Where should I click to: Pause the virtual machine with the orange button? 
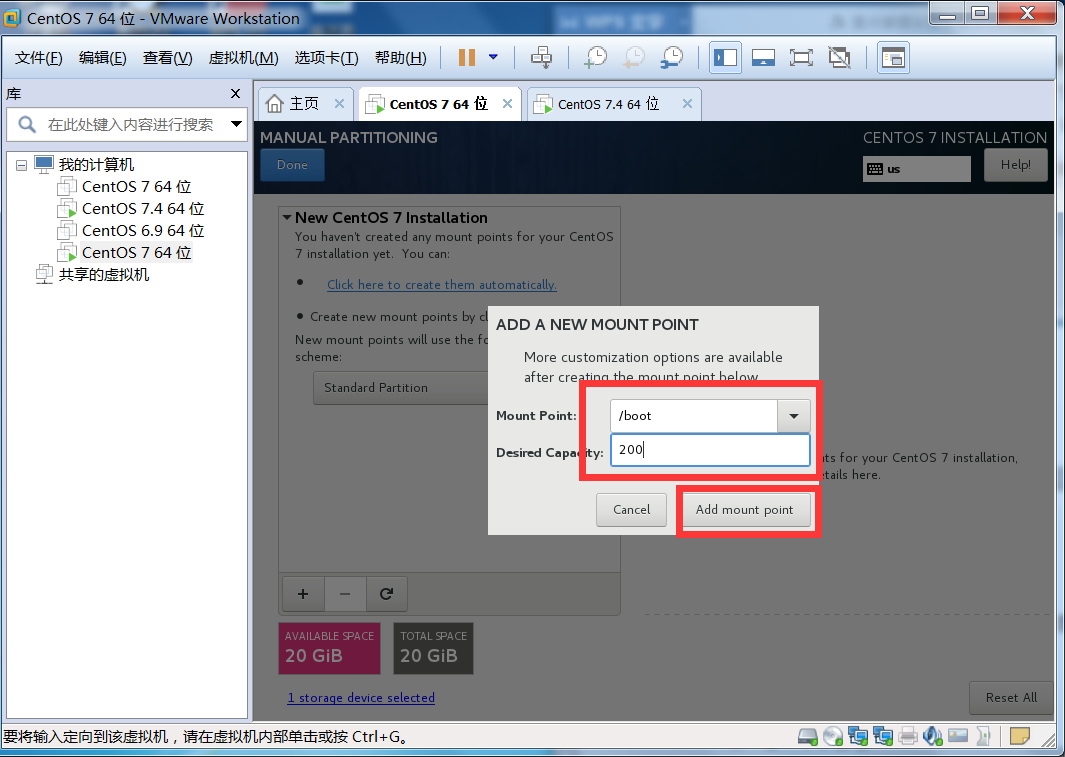point(467,58)
